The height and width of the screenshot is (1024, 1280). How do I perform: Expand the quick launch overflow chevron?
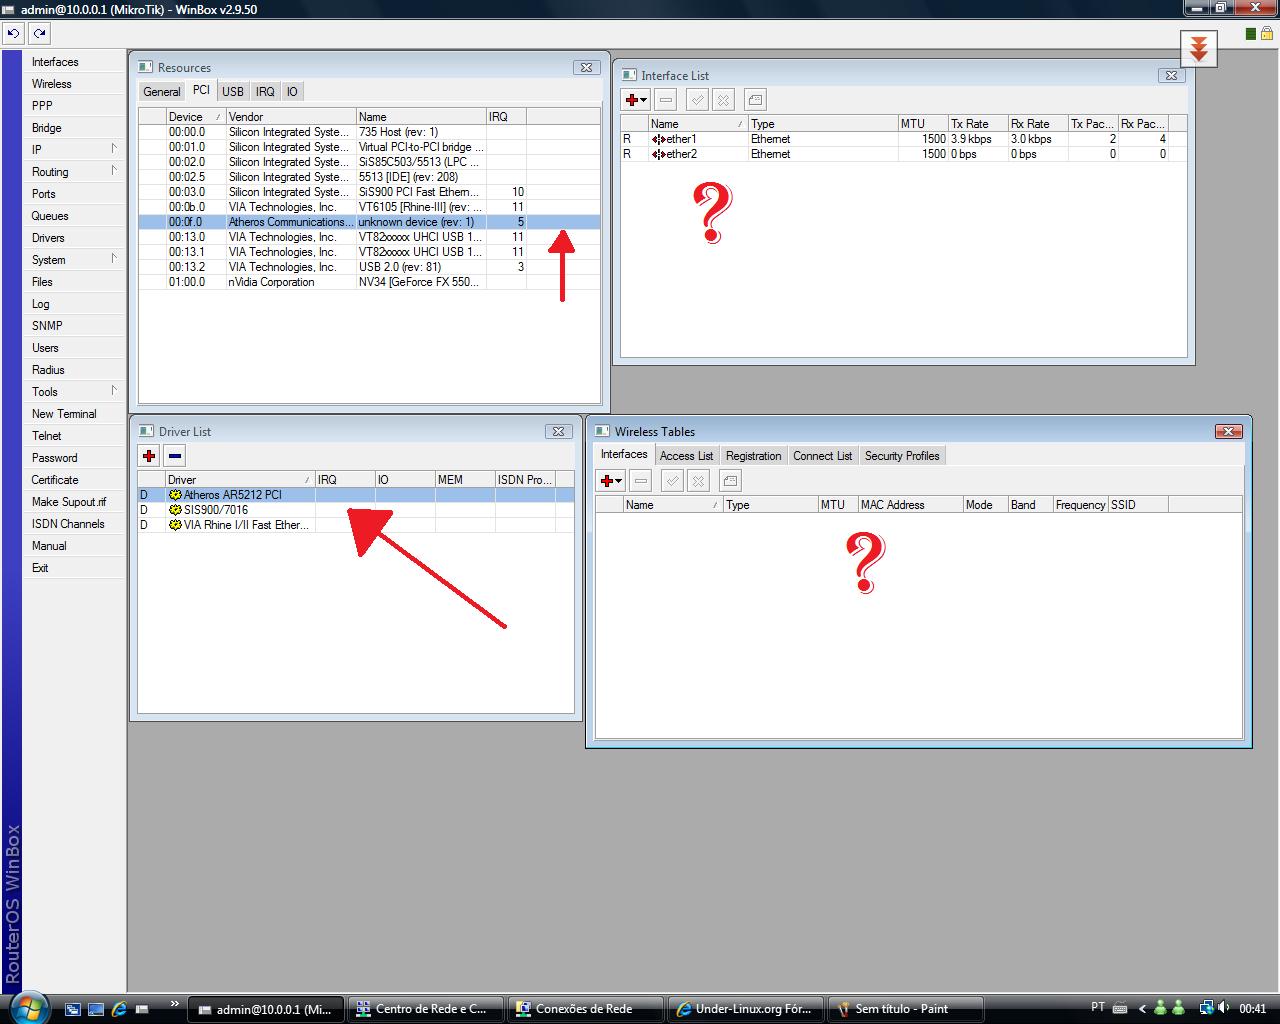tap(175, 1004)
